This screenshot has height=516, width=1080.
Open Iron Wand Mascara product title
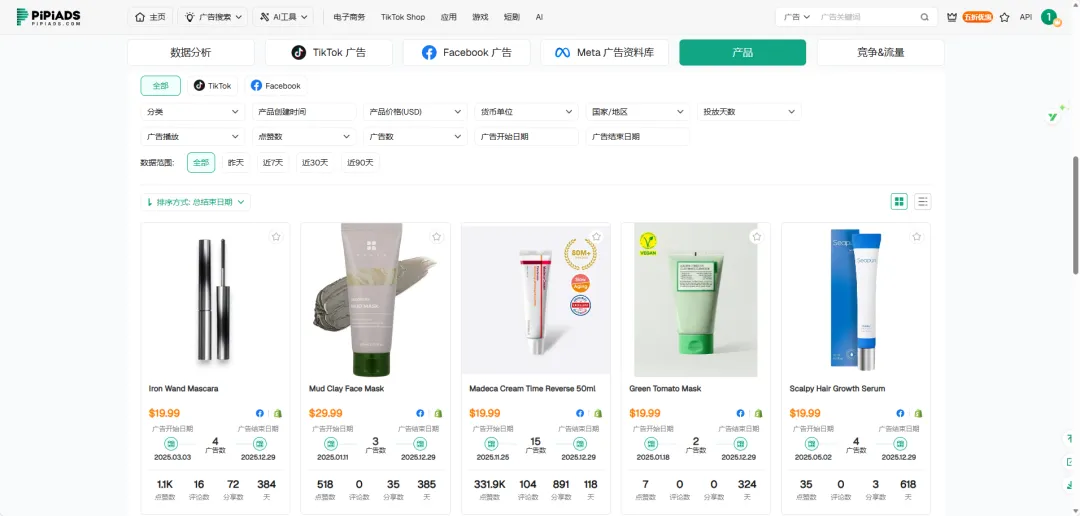pos(183,389)
